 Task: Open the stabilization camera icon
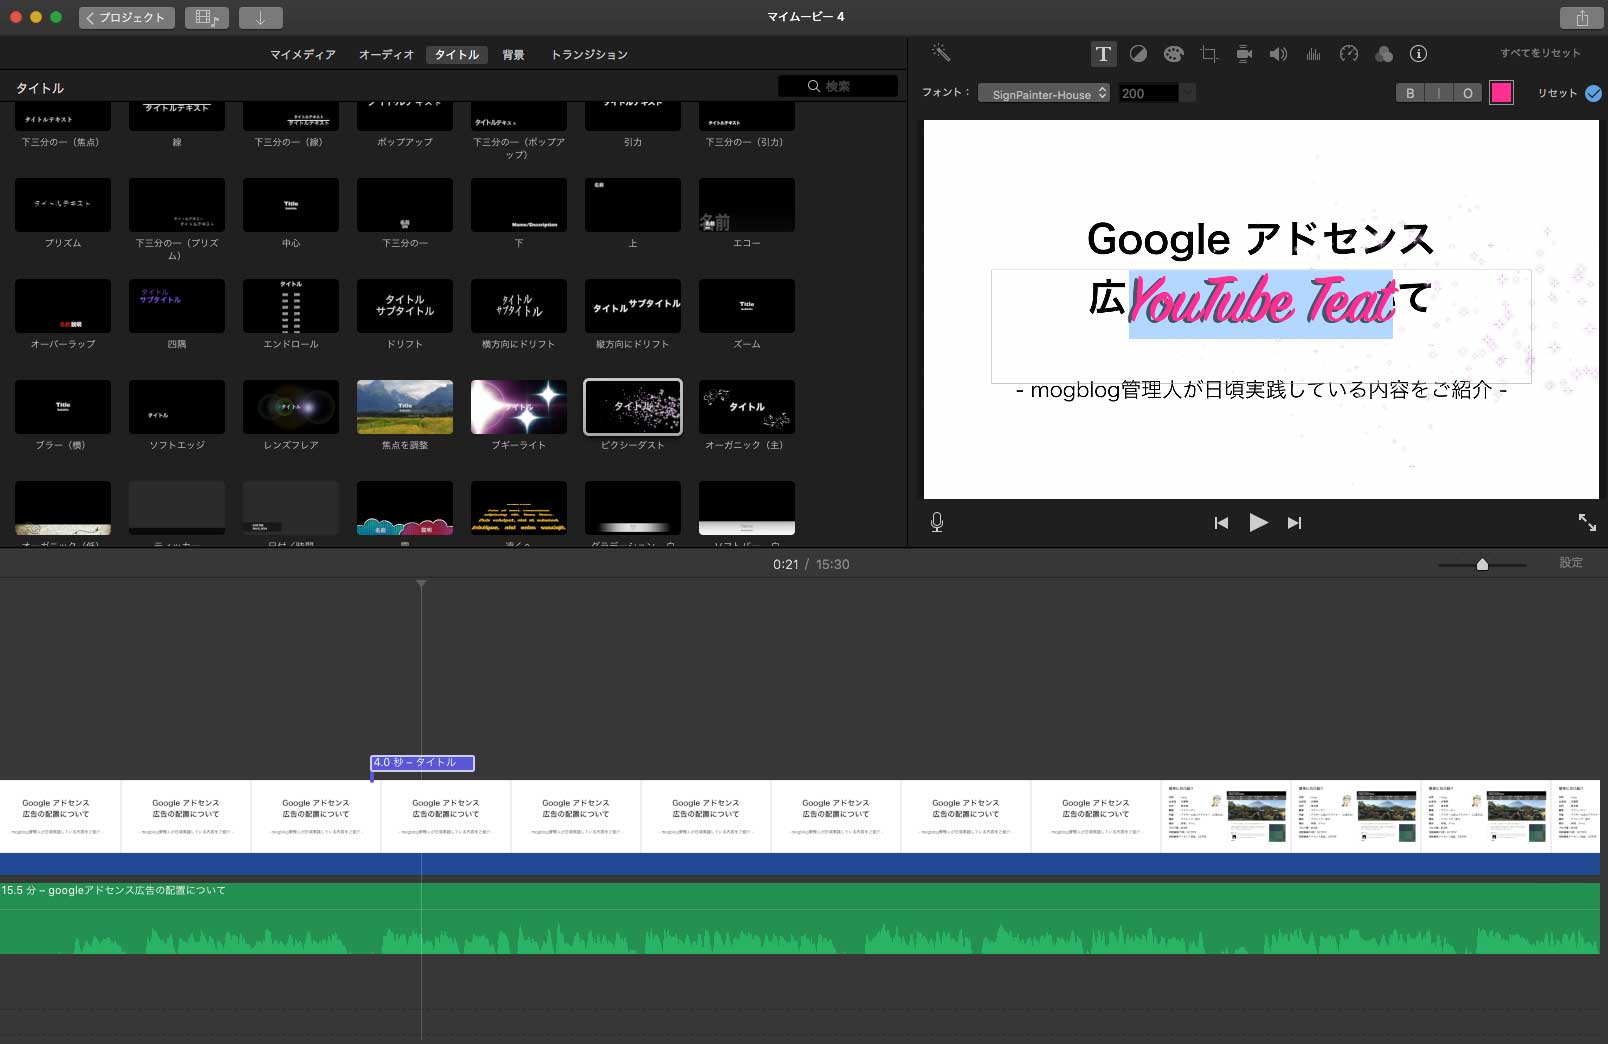pos(1244,54)
